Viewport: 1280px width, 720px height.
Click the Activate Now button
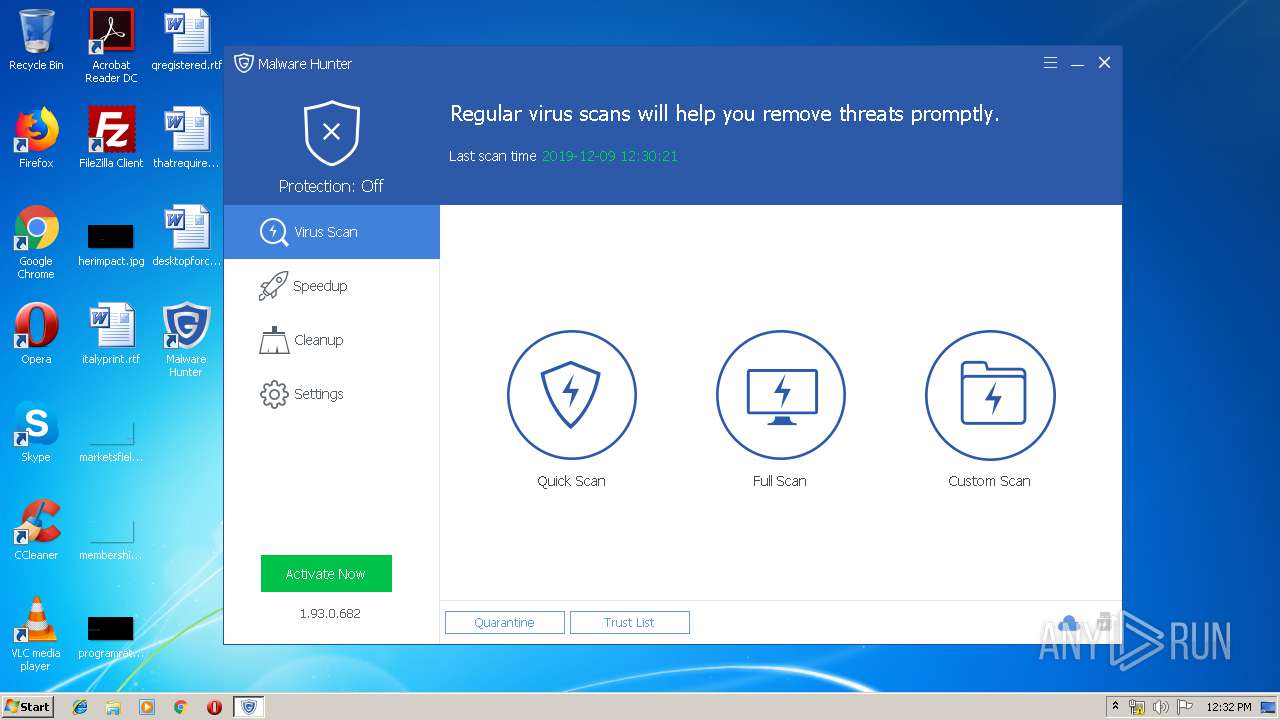[x=326, y=574]
